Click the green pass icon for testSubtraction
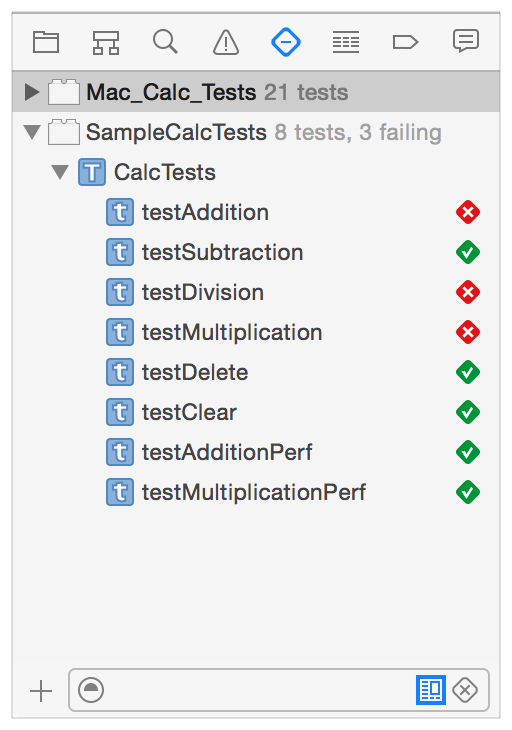 tap(468, 252)
